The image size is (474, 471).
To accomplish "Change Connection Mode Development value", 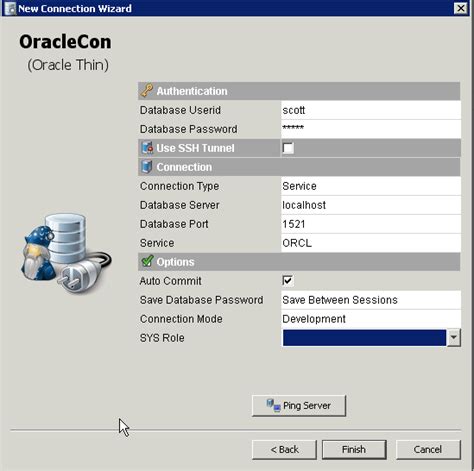I will [371, 319].
